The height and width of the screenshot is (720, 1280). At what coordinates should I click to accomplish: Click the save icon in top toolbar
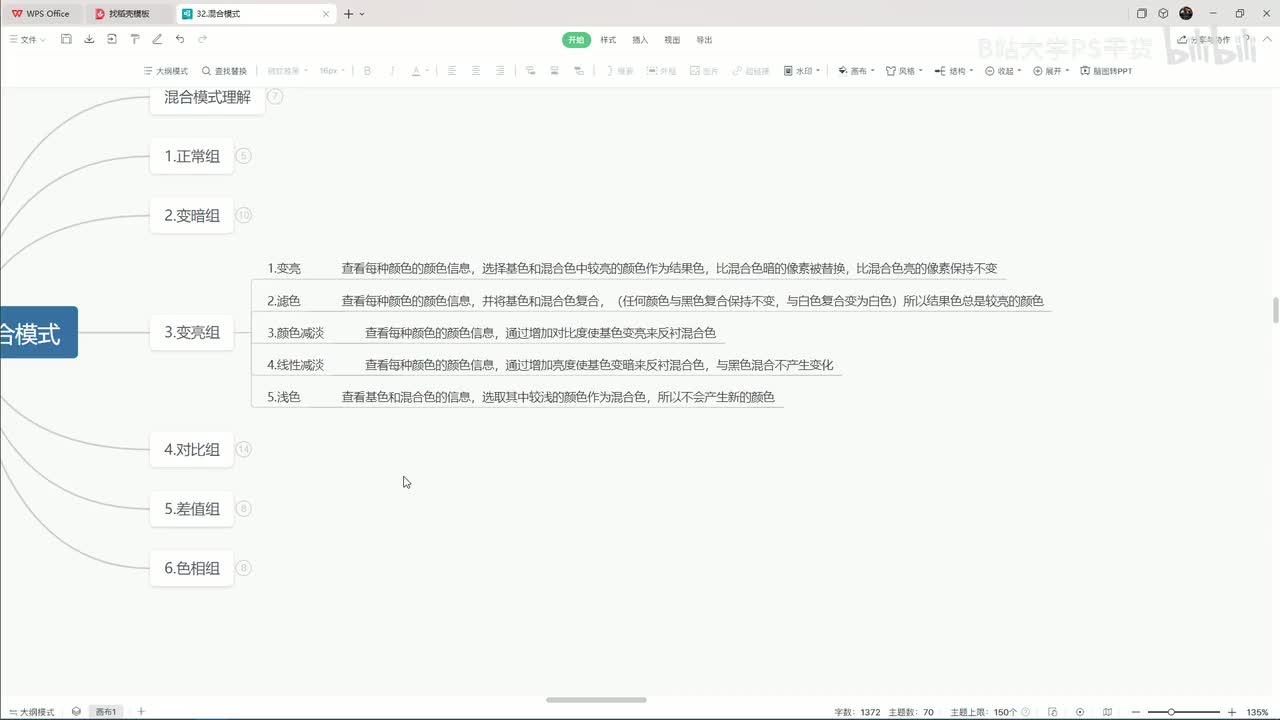pos(66,39)
